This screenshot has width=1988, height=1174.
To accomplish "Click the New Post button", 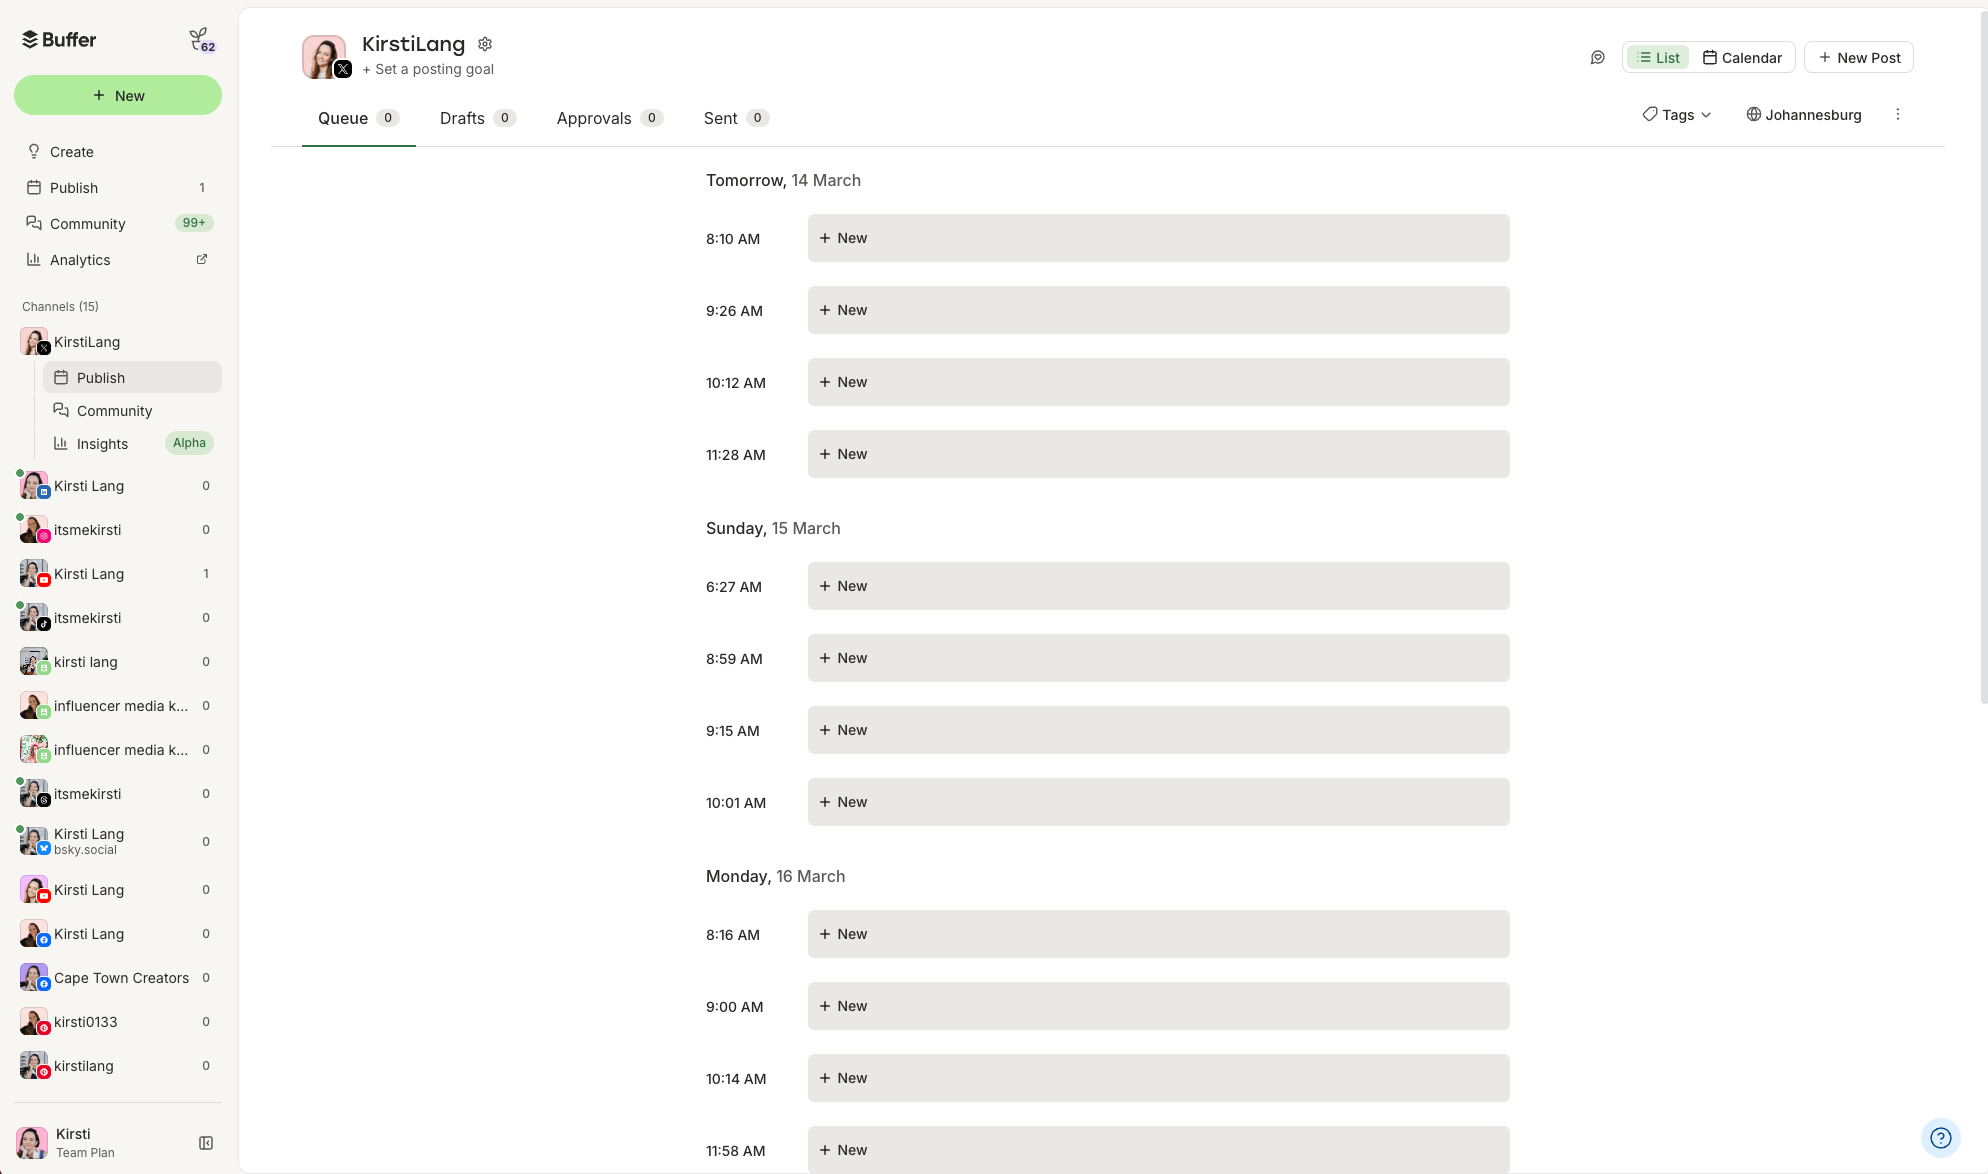I will (x=1859, y=57).
